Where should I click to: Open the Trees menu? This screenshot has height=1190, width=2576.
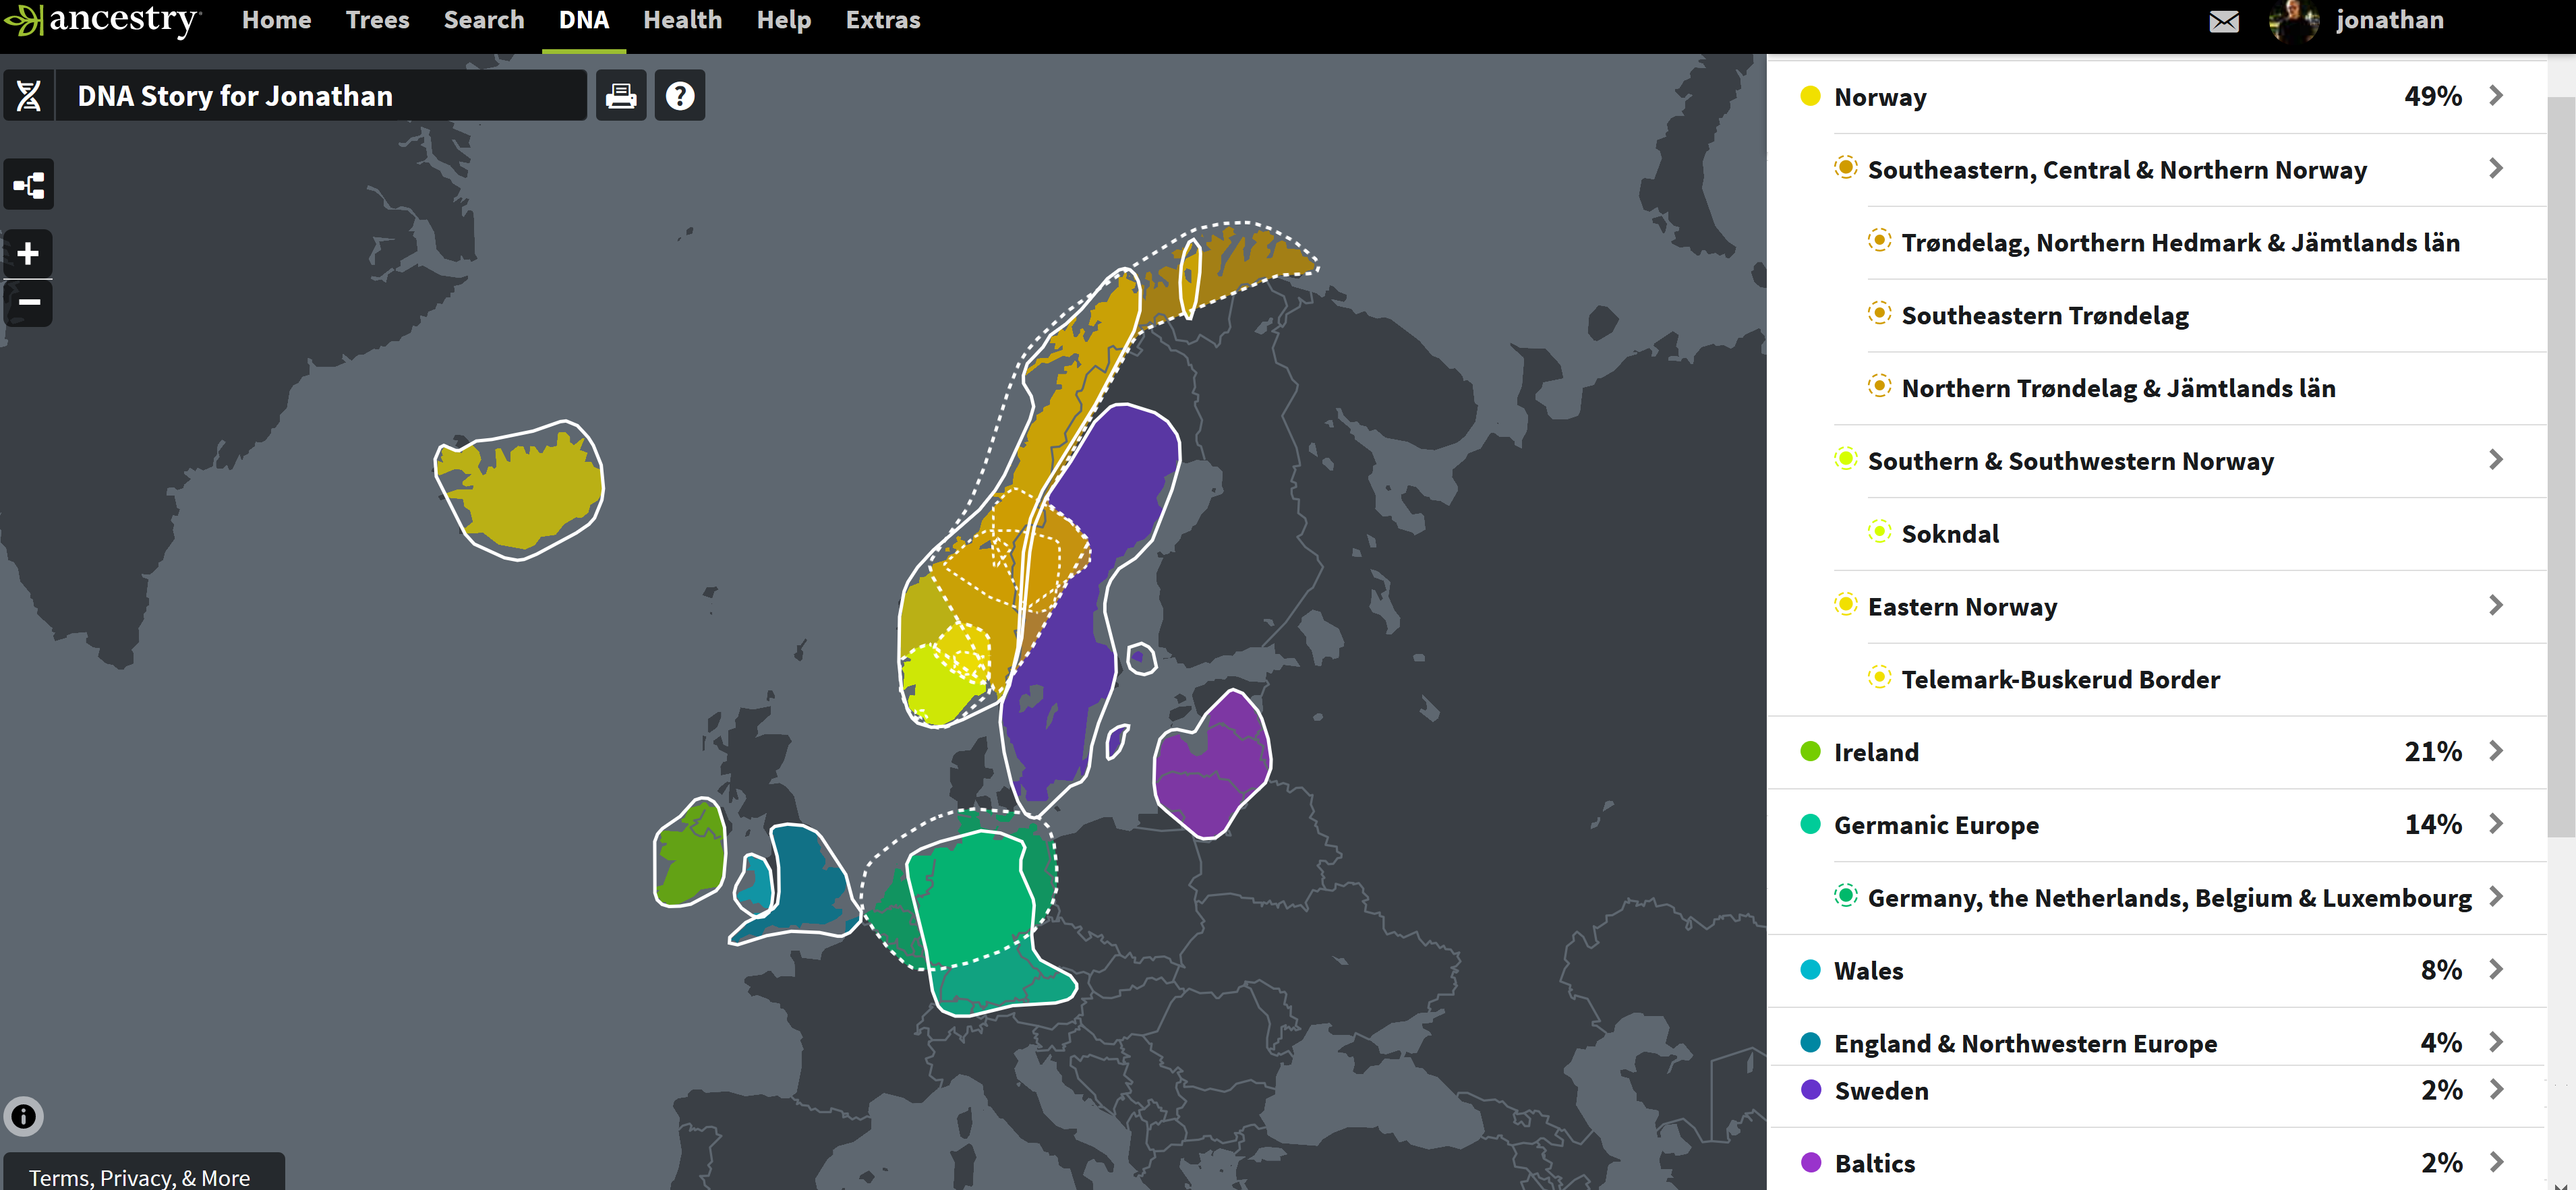click(377, 20)
